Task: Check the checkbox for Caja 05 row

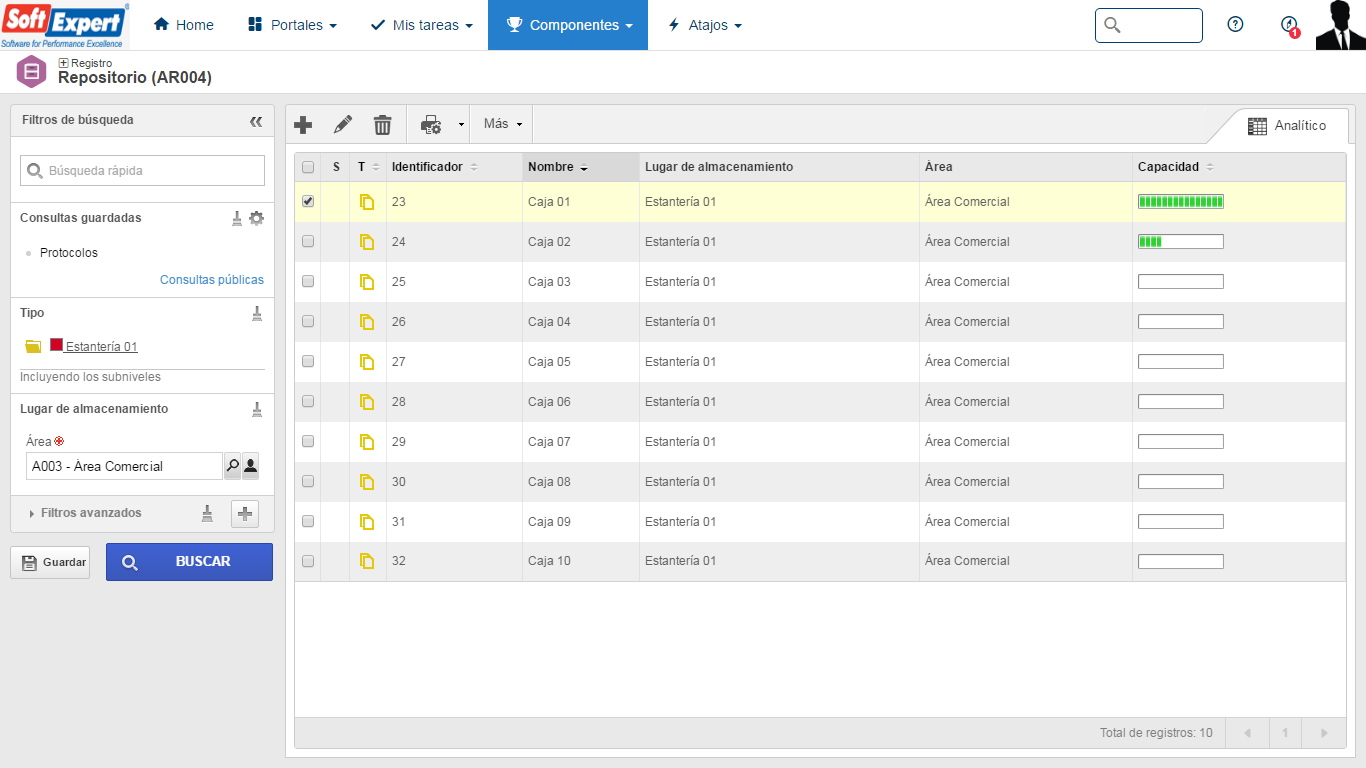Action: pyautogui.click(x=308, y=361)
